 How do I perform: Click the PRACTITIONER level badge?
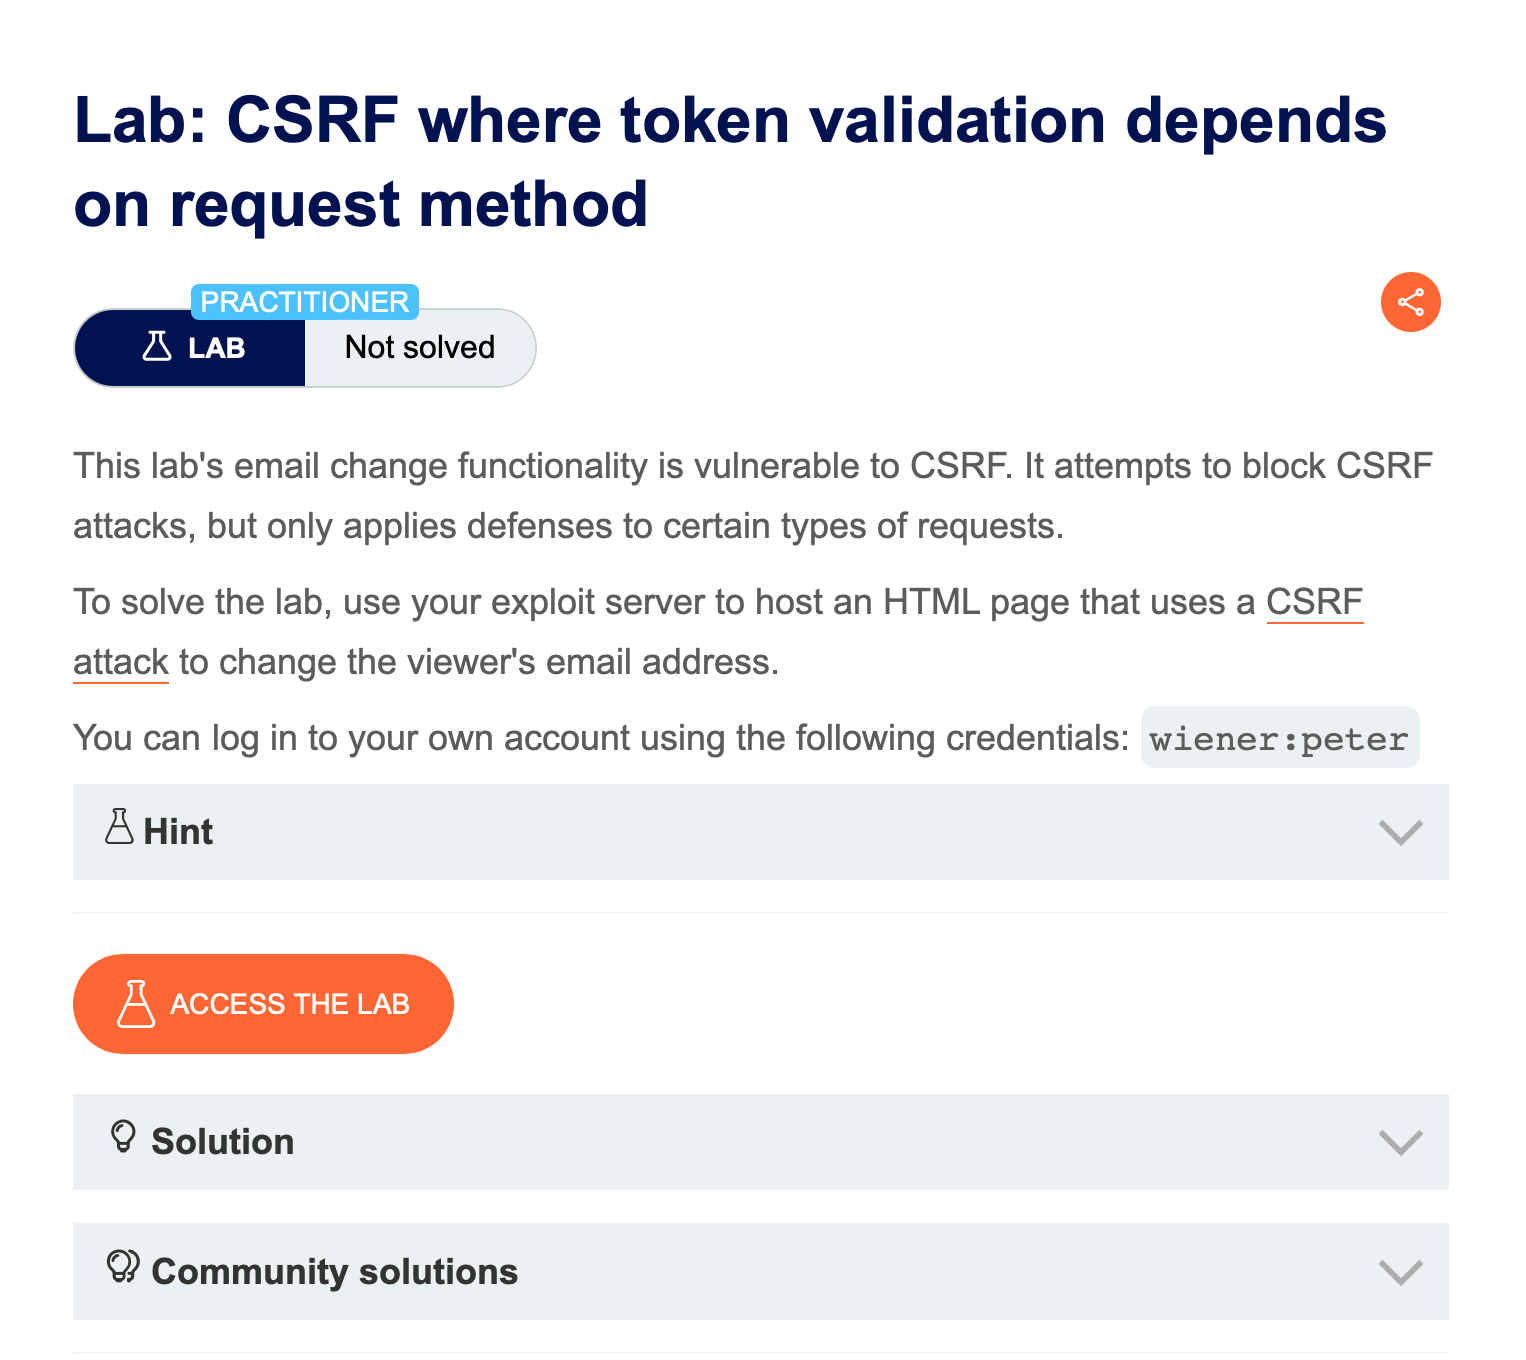304,302
